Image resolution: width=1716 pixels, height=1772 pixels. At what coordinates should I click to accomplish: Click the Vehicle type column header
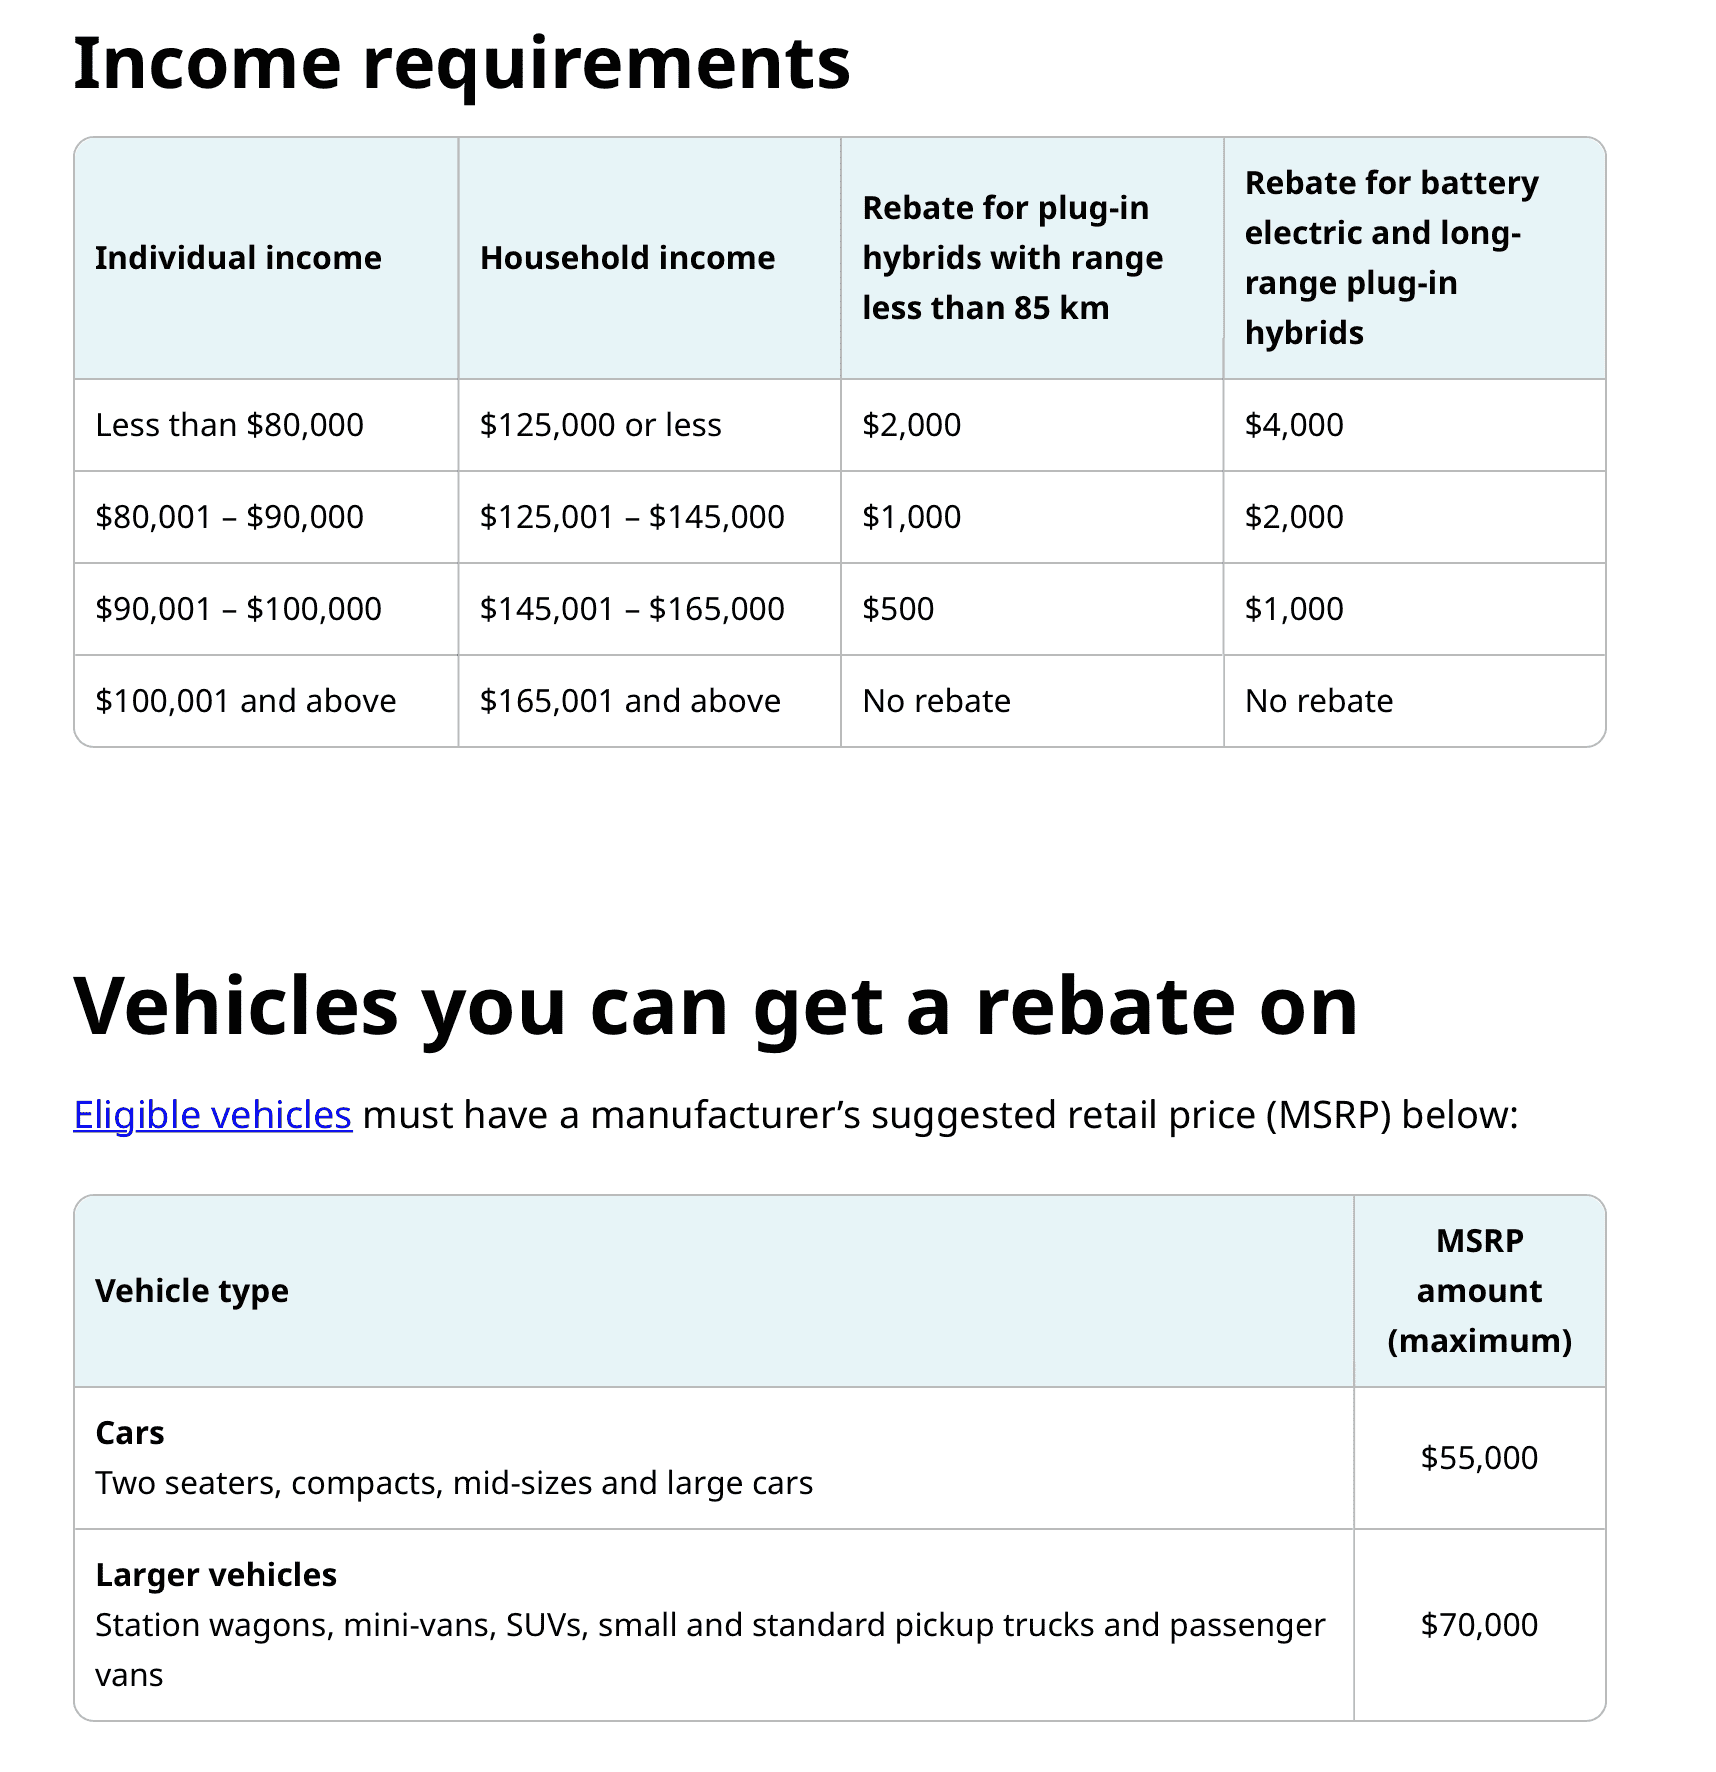click(192, 1291)
